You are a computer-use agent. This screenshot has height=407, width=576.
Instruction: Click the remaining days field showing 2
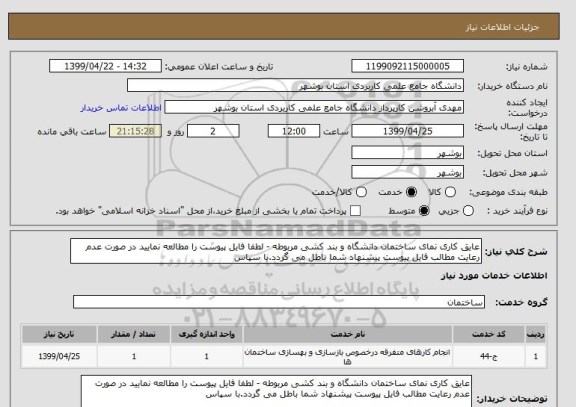pyautogui.click(x=213, y=131)
